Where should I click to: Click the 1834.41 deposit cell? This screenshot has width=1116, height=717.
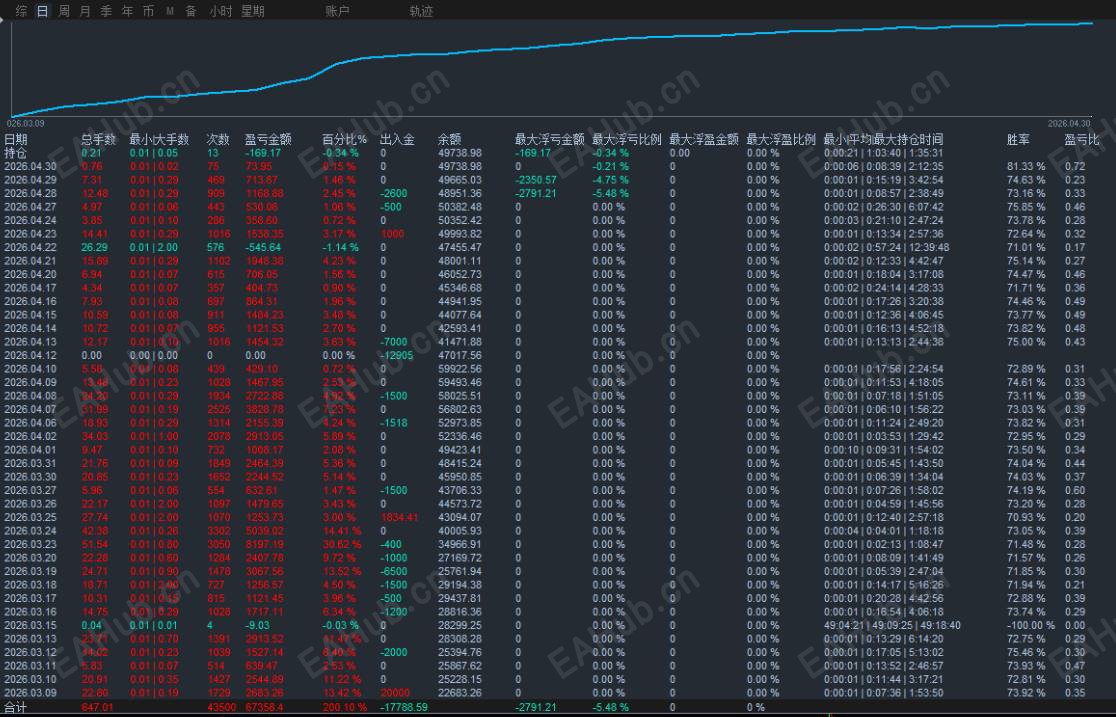coord(399,518)
